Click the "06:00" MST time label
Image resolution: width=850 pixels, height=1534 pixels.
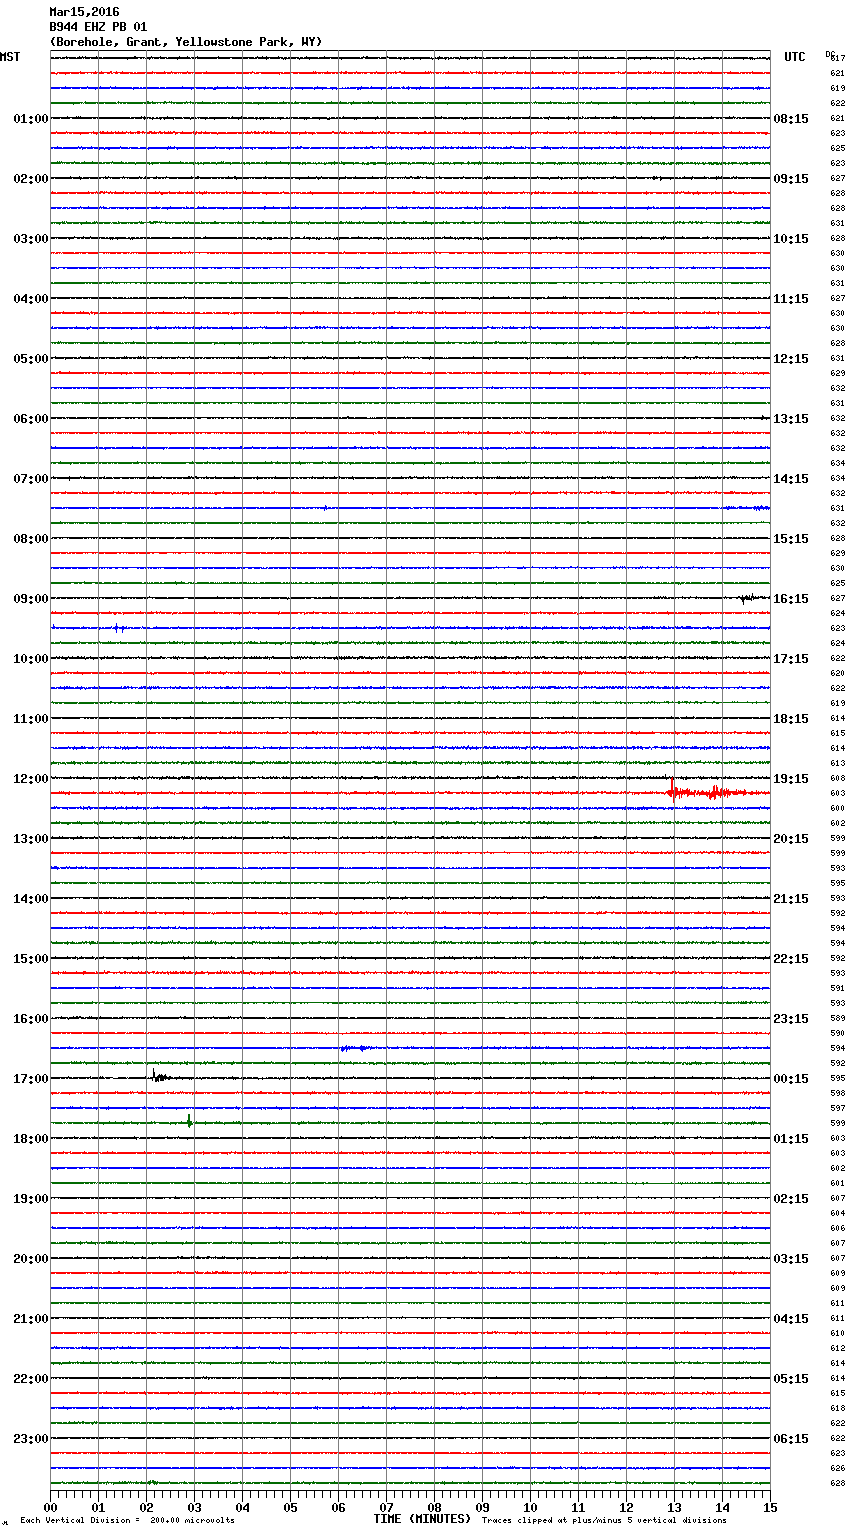(31, 419)
